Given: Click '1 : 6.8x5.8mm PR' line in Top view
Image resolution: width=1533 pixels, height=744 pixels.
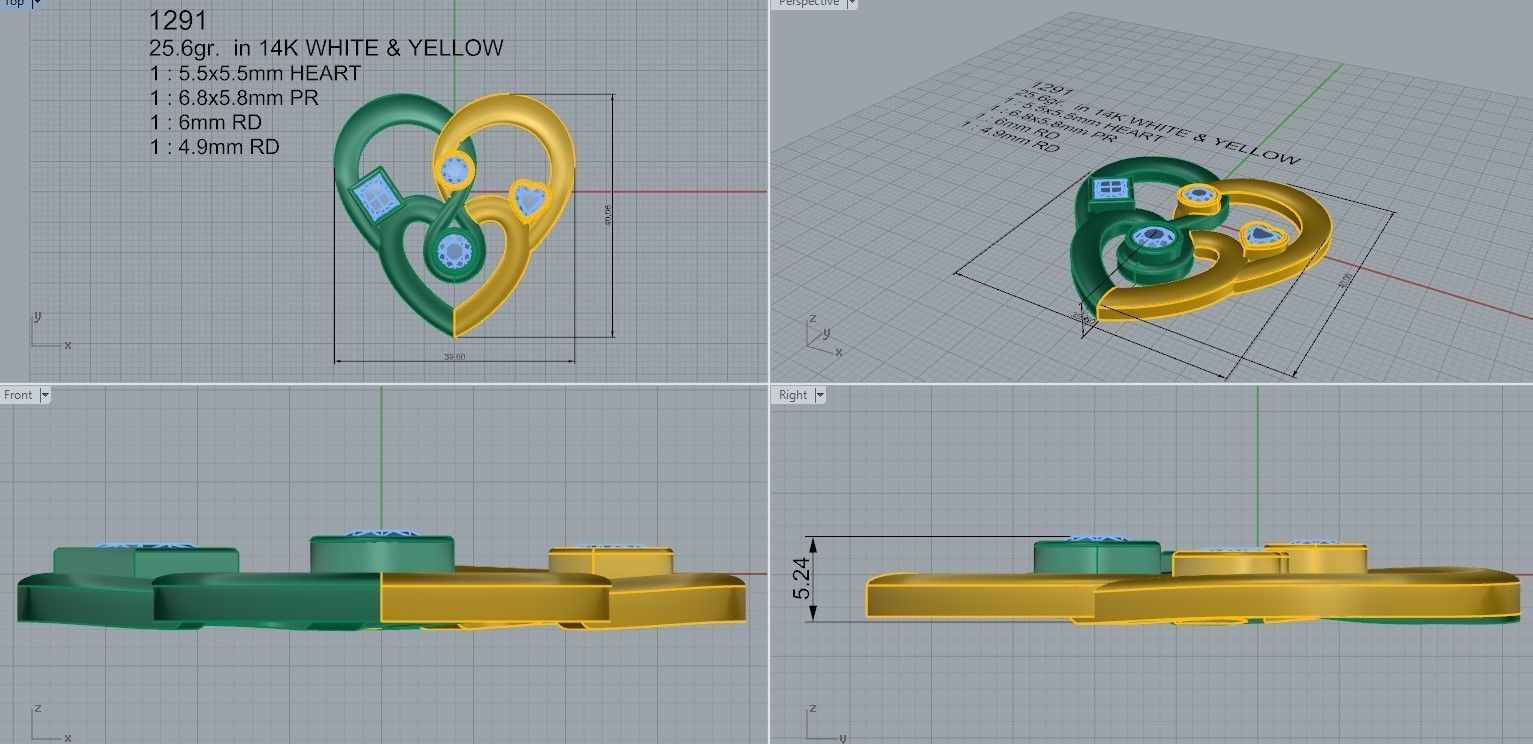Looking at the screenshot, I should click(234, 98).
